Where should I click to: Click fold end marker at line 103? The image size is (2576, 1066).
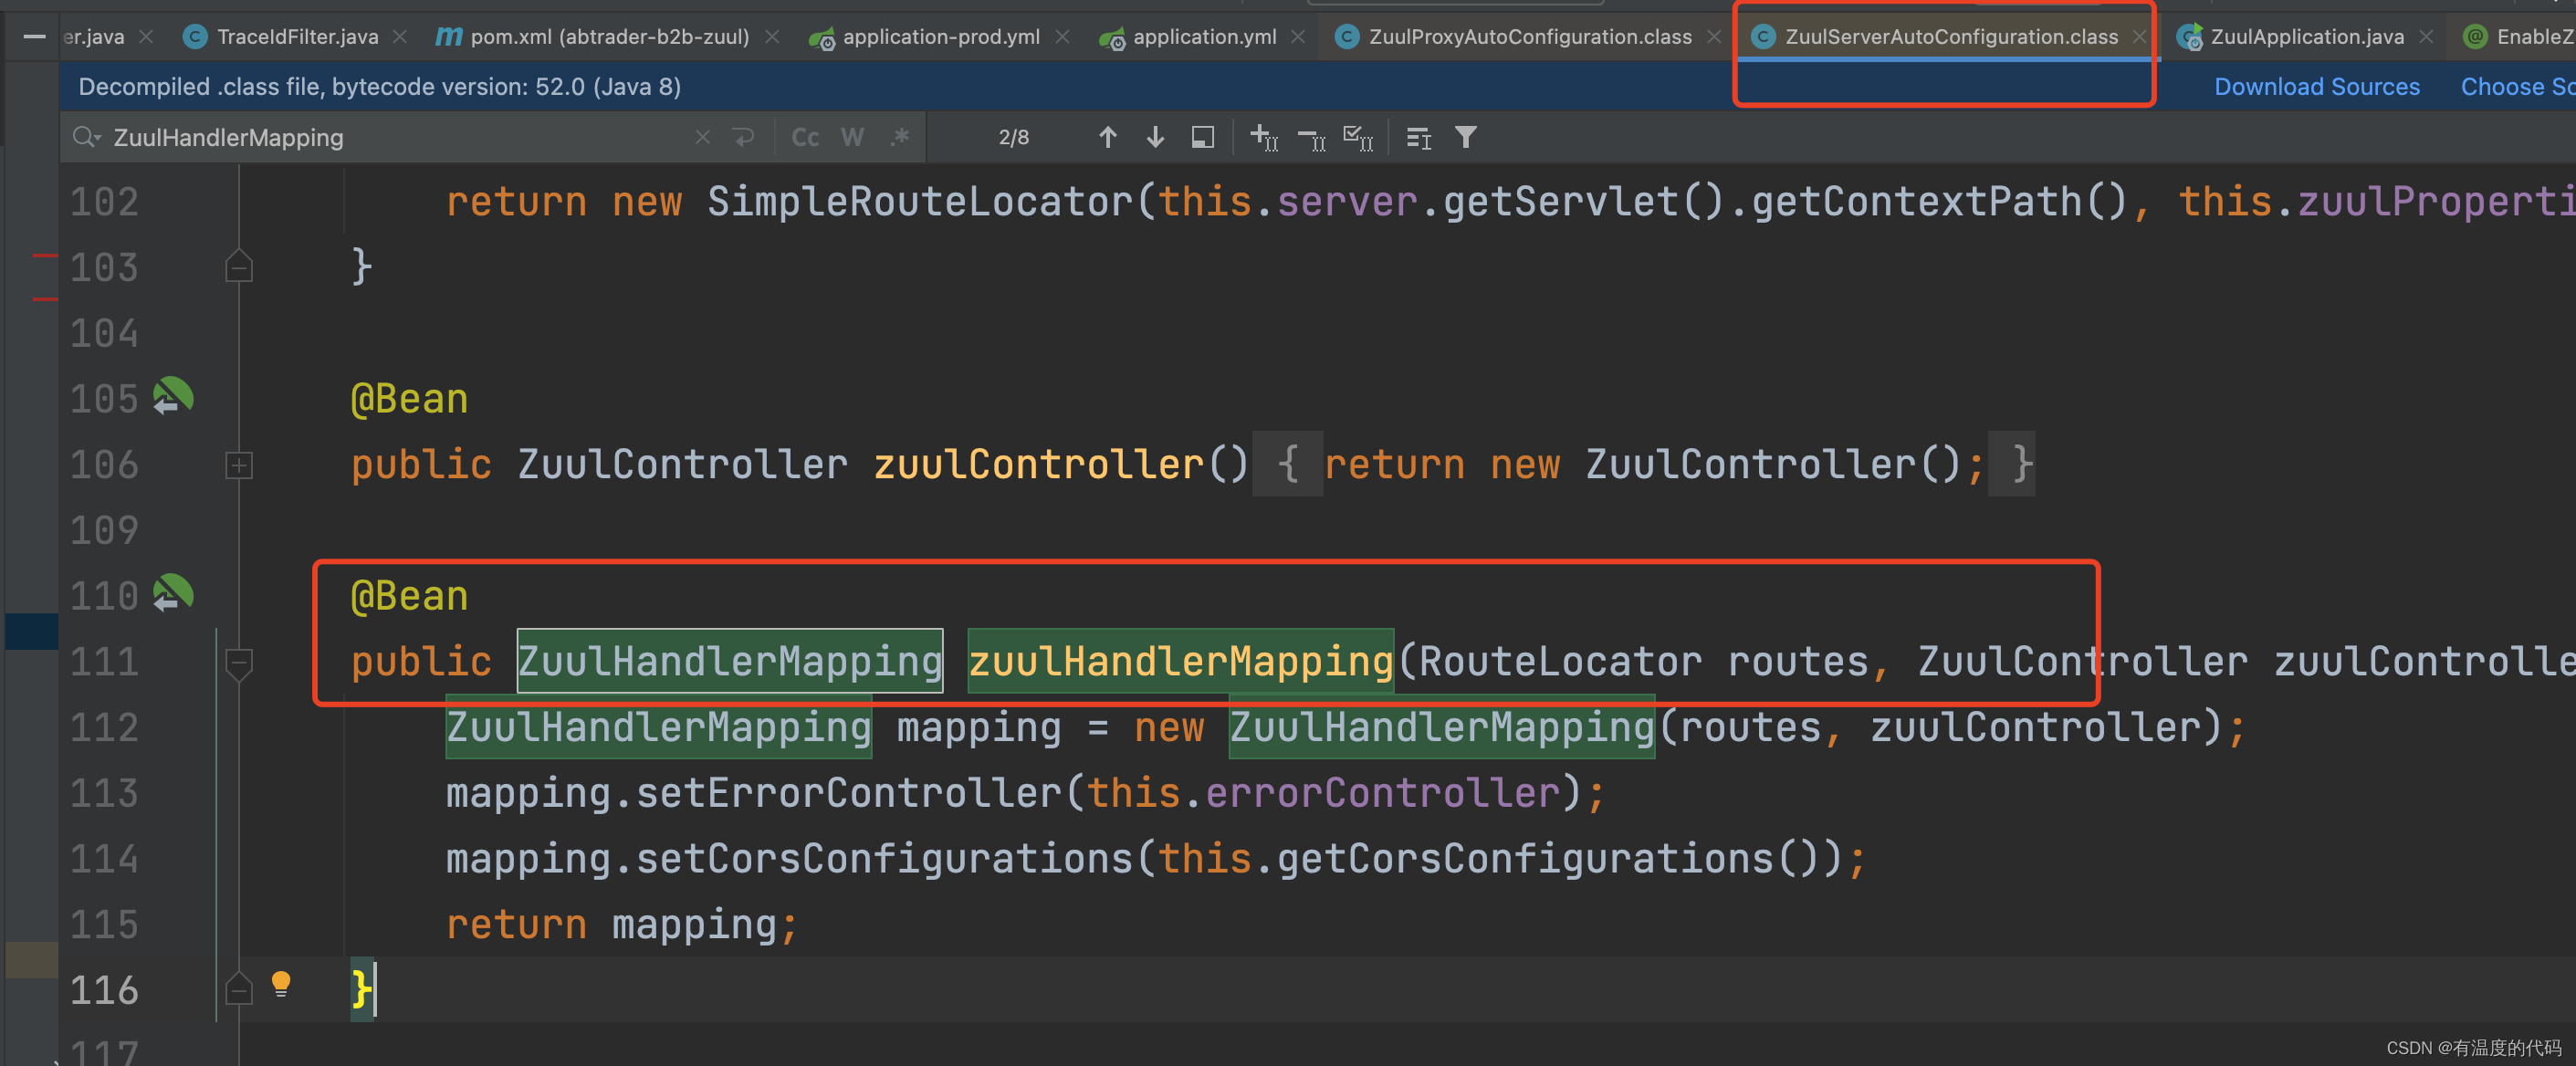pyautogui.click(x=239, y=266)
